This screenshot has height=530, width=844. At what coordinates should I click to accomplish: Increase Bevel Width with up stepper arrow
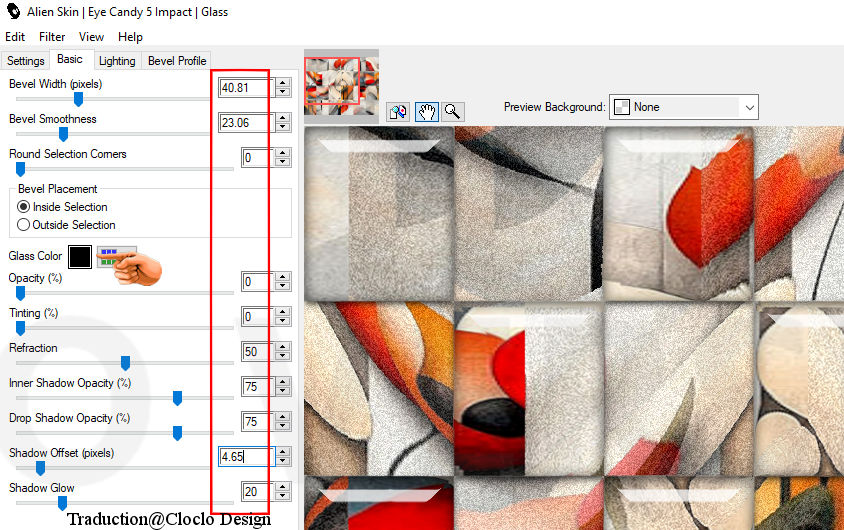tap(283, 83)
